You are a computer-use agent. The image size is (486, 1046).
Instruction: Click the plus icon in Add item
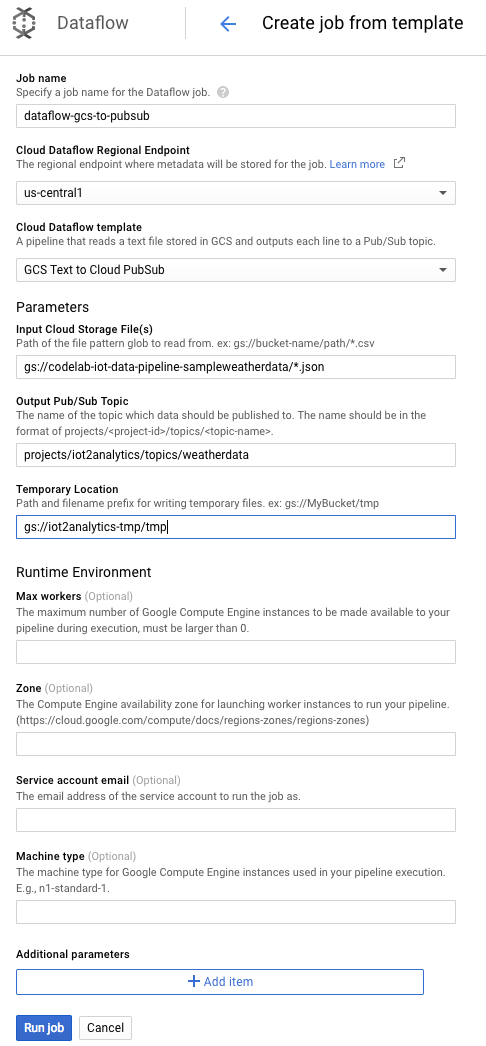193,981
